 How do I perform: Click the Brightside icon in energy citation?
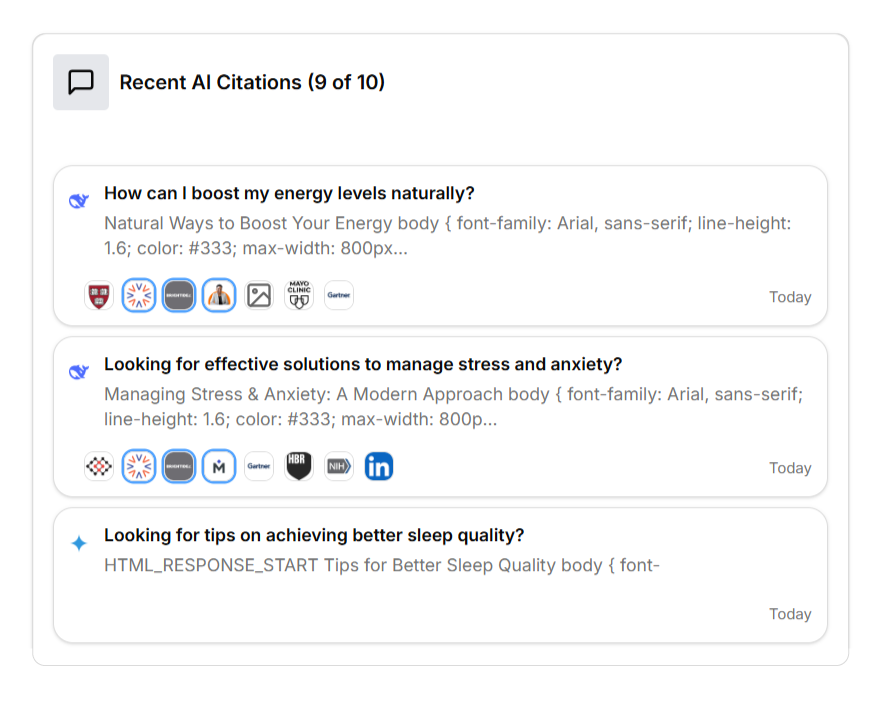pos(179,295)
